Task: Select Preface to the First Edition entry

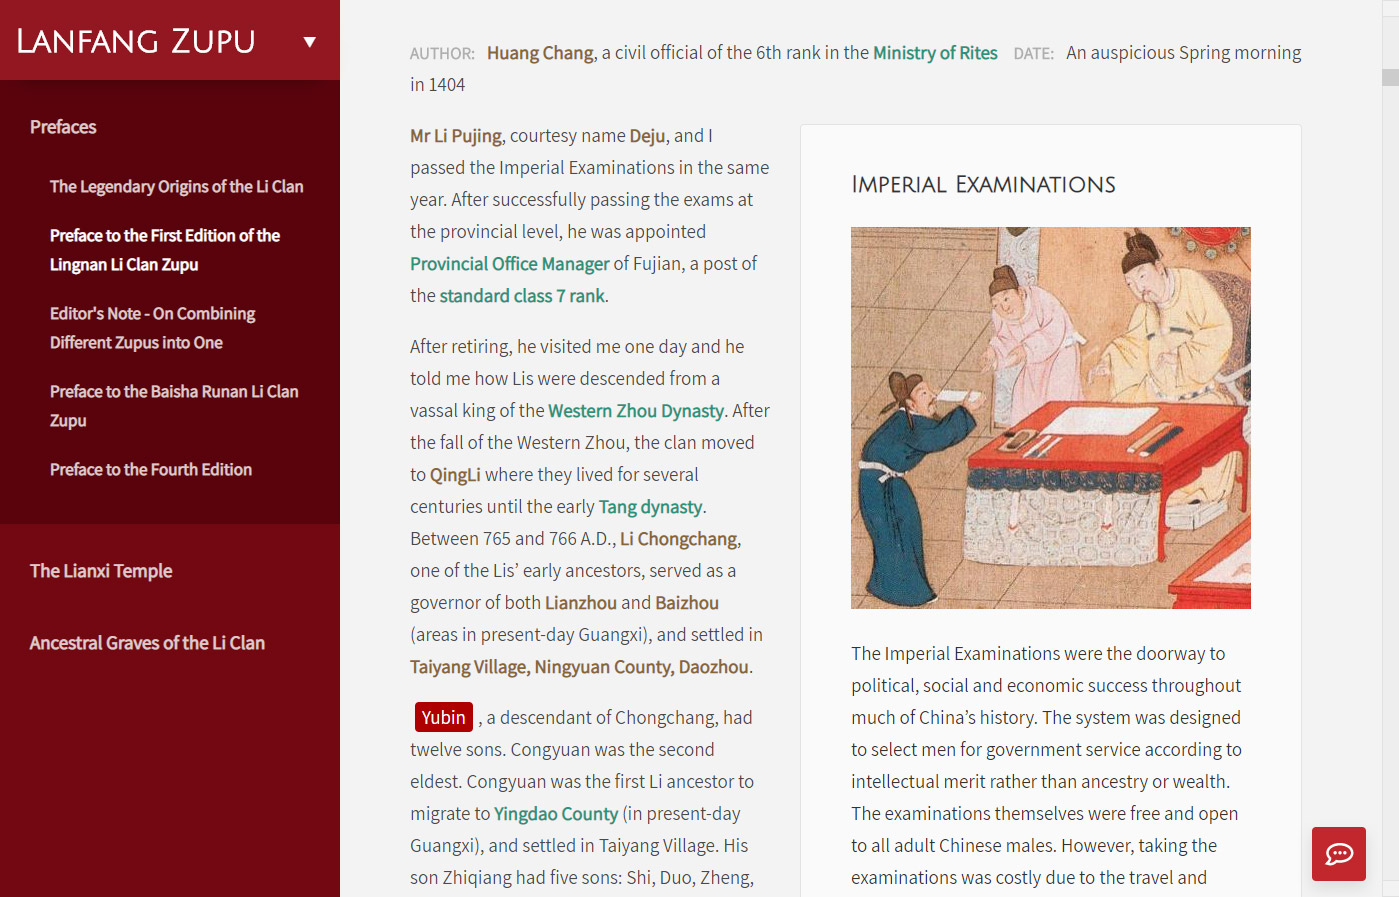Action: tap(165, 250)
